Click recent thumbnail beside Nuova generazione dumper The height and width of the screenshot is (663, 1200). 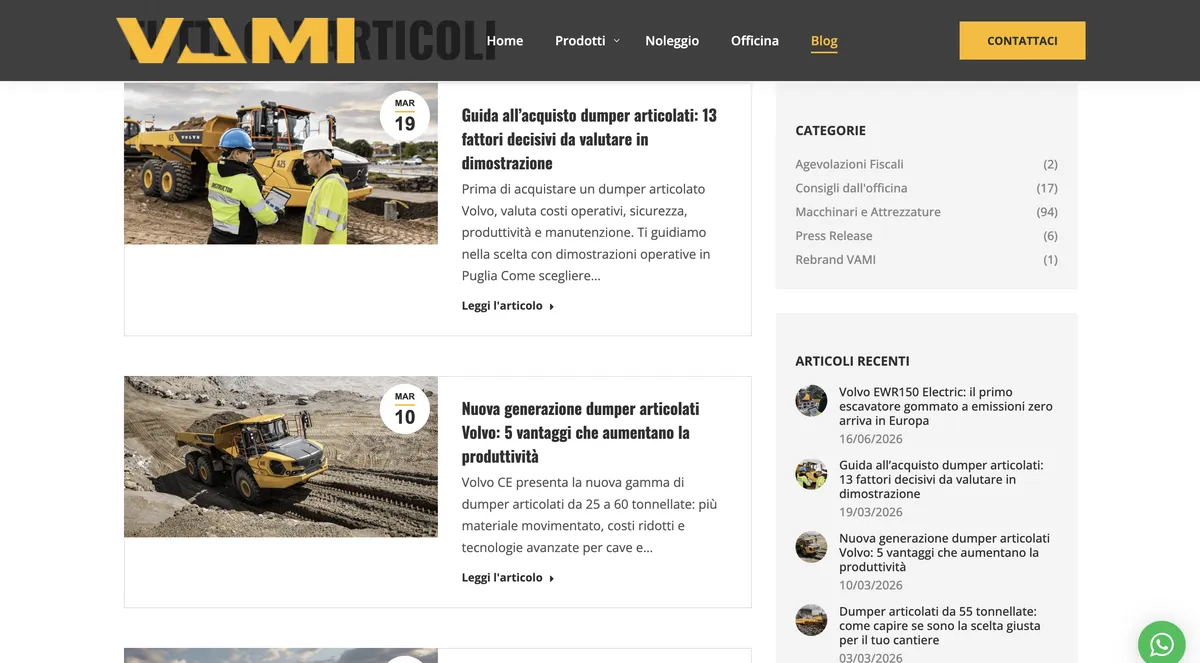(x=811, y=547)
